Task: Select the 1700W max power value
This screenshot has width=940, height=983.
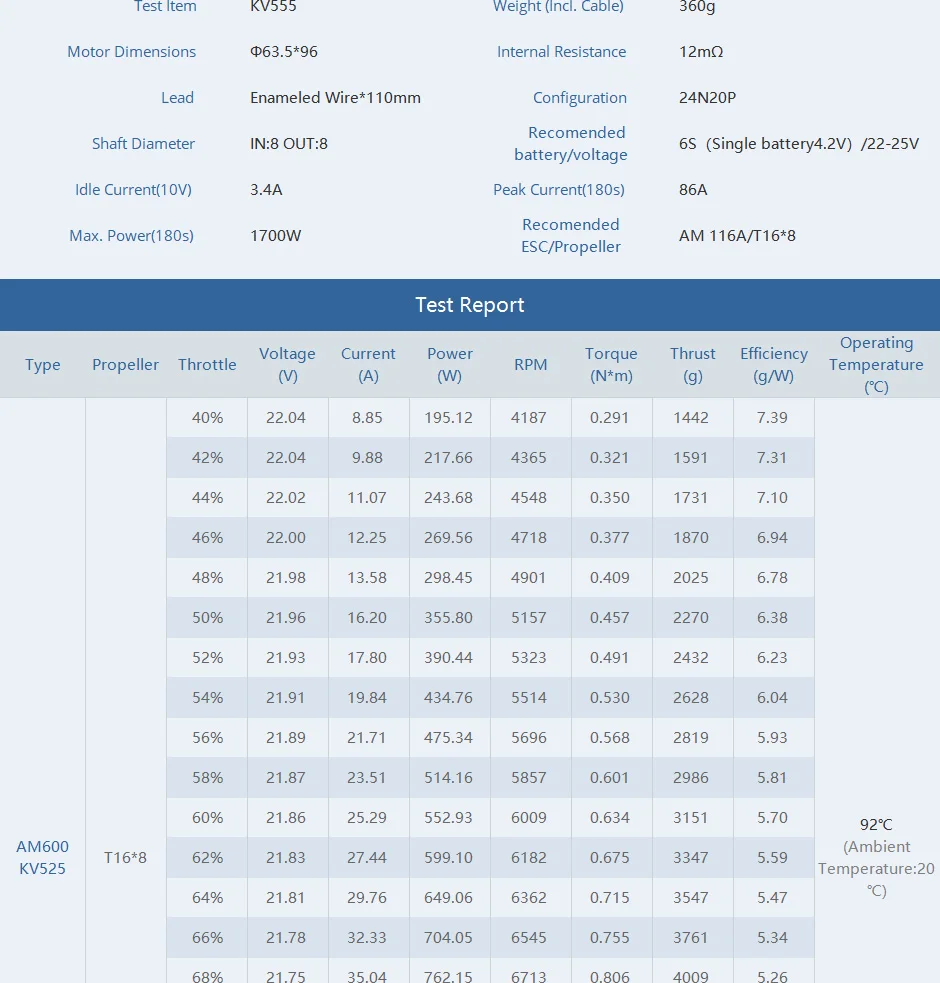Action: (x=275, y=235)
